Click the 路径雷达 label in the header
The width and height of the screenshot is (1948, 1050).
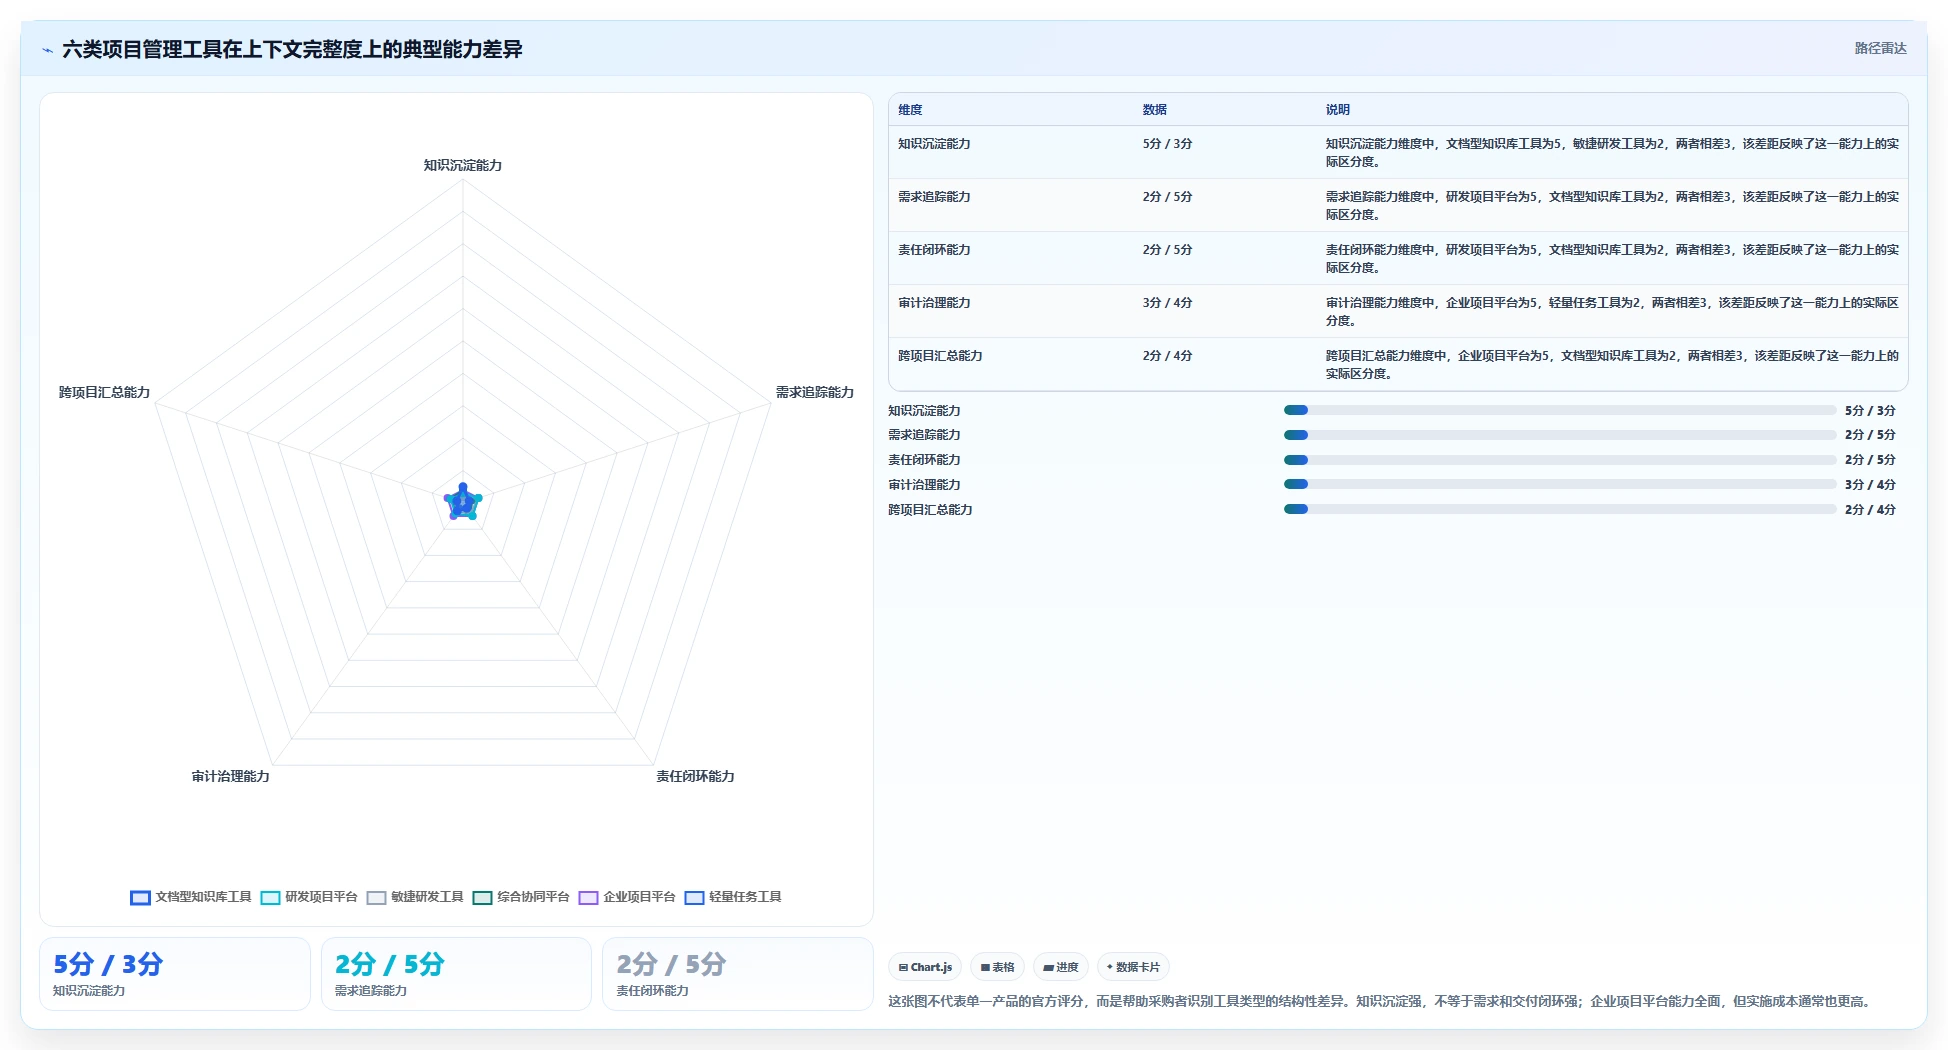1880,48
